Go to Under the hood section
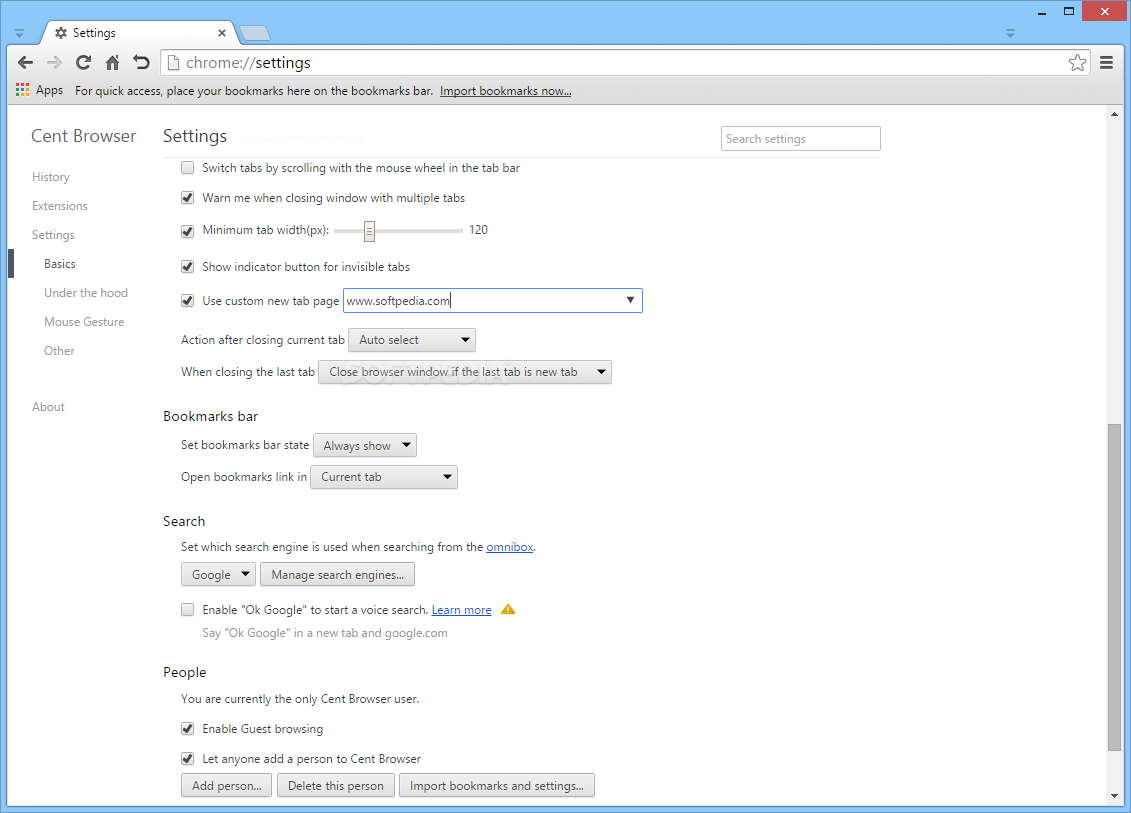The width and height of the screenshot is (1131, 813). click(86, 293)
